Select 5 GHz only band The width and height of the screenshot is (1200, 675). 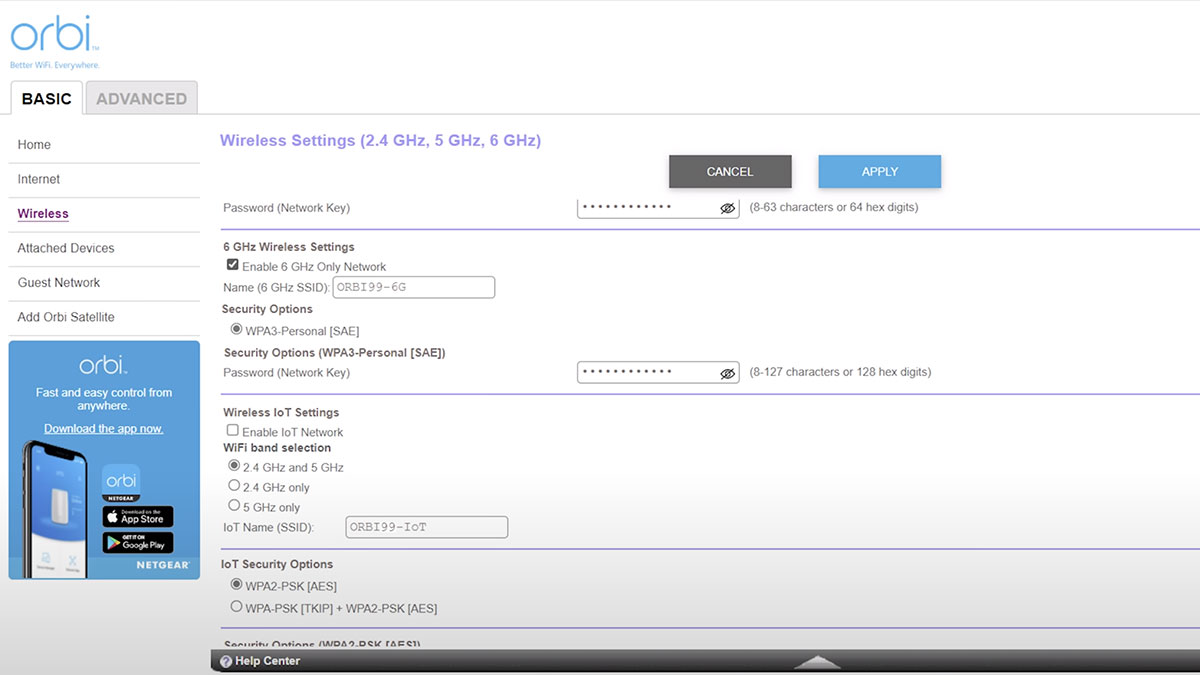pyautogui.click(x=234, y=506)
